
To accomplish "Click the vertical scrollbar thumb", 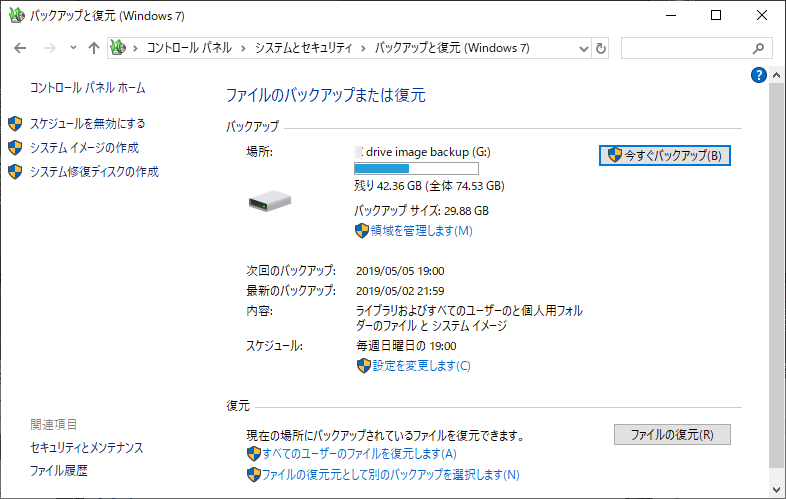I will coord(776,276).
